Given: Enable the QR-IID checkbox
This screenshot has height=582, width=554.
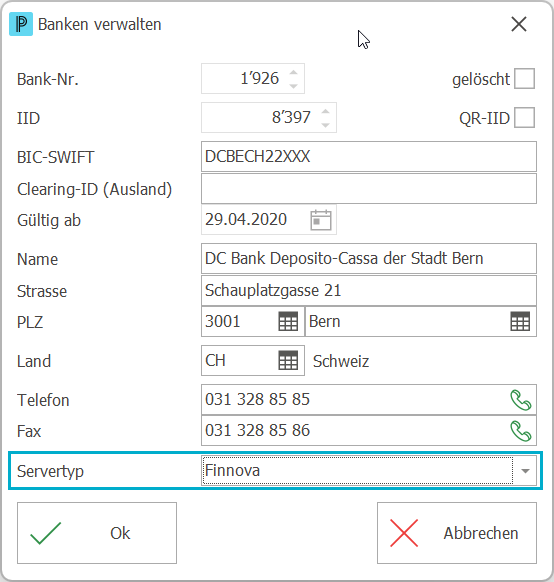Looking at the screenshot, I should (x=524, y=118).
